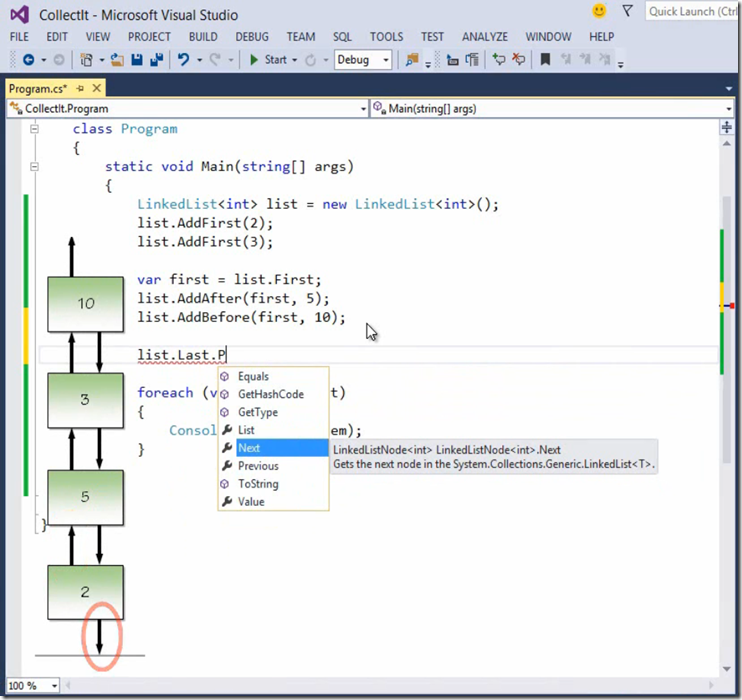Image resolution: width=742 pixels, height=700 pixels.
Task: Open the overflow arrow after the bookmark icons
Action: point(620,65)
